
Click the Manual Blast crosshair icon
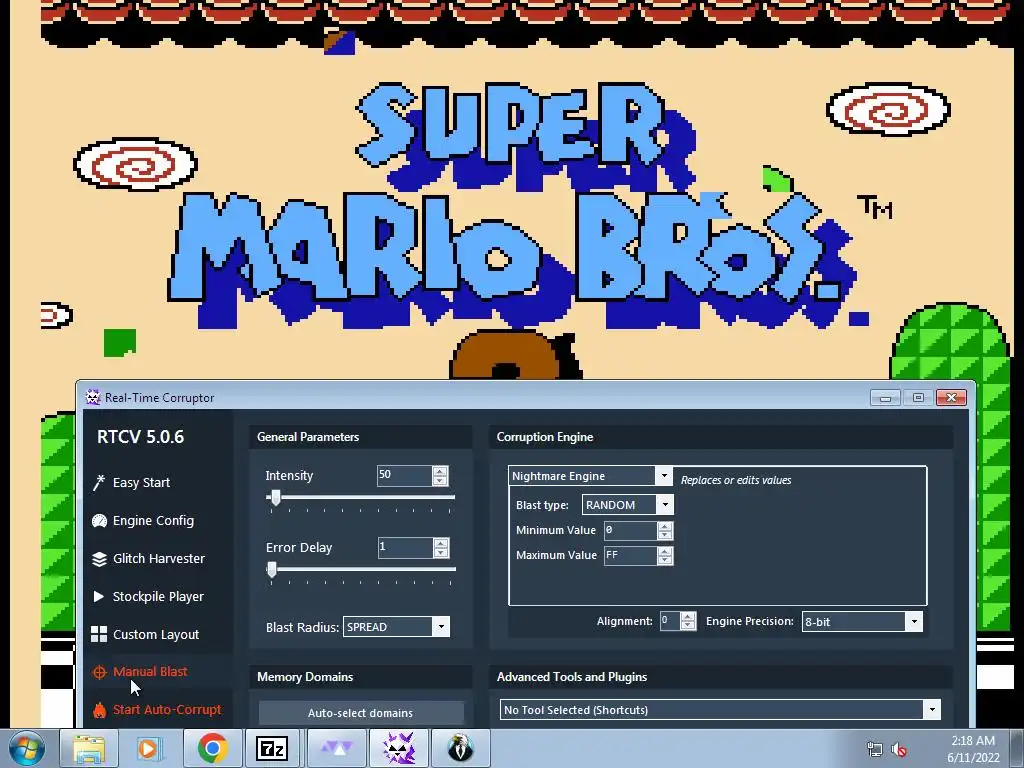point(99,672)
